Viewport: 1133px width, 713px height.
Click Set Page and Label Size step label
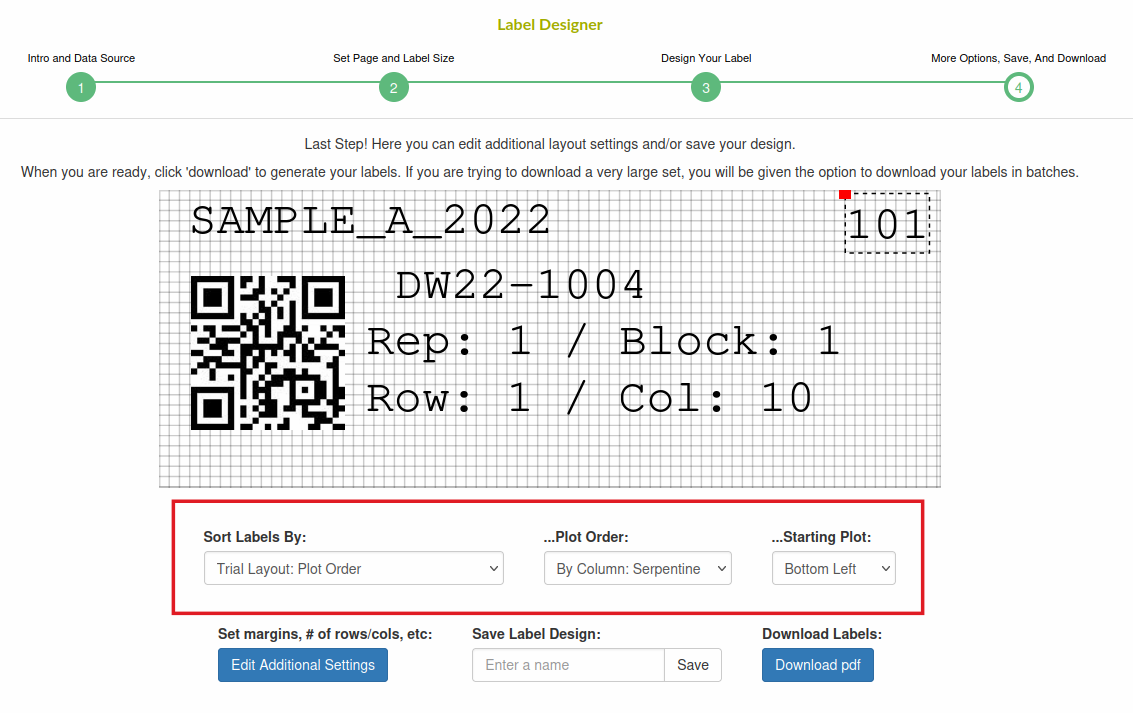[394, 58]
